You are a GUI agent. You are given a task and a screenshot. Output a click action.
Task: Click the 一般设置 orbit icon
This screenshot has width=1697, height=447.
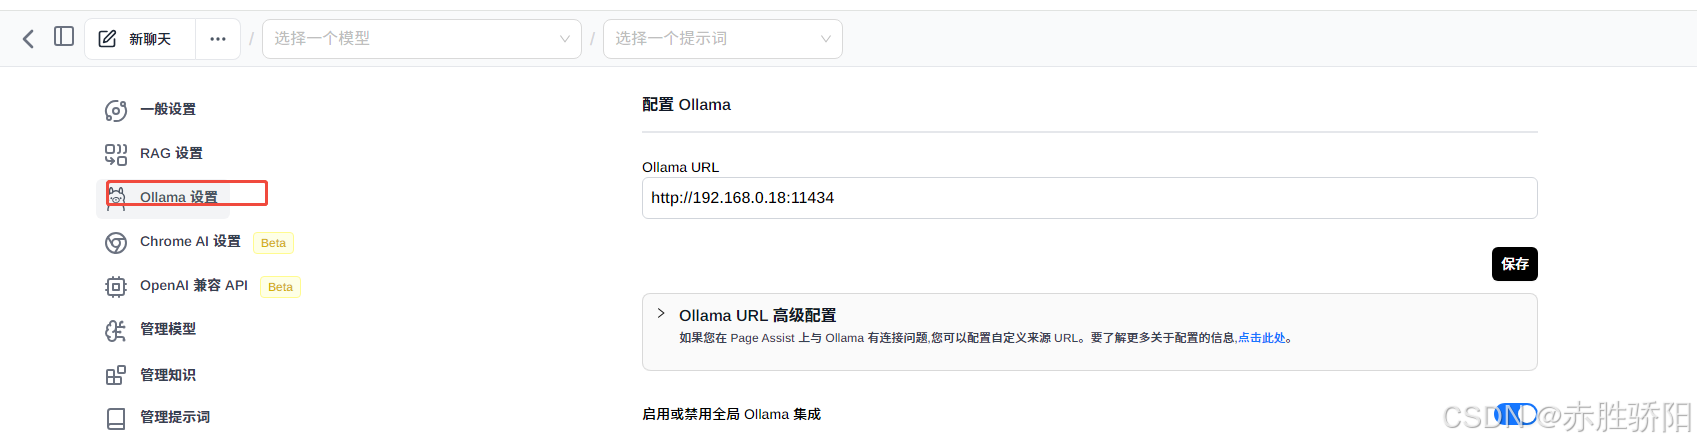[x=116, y=110]
